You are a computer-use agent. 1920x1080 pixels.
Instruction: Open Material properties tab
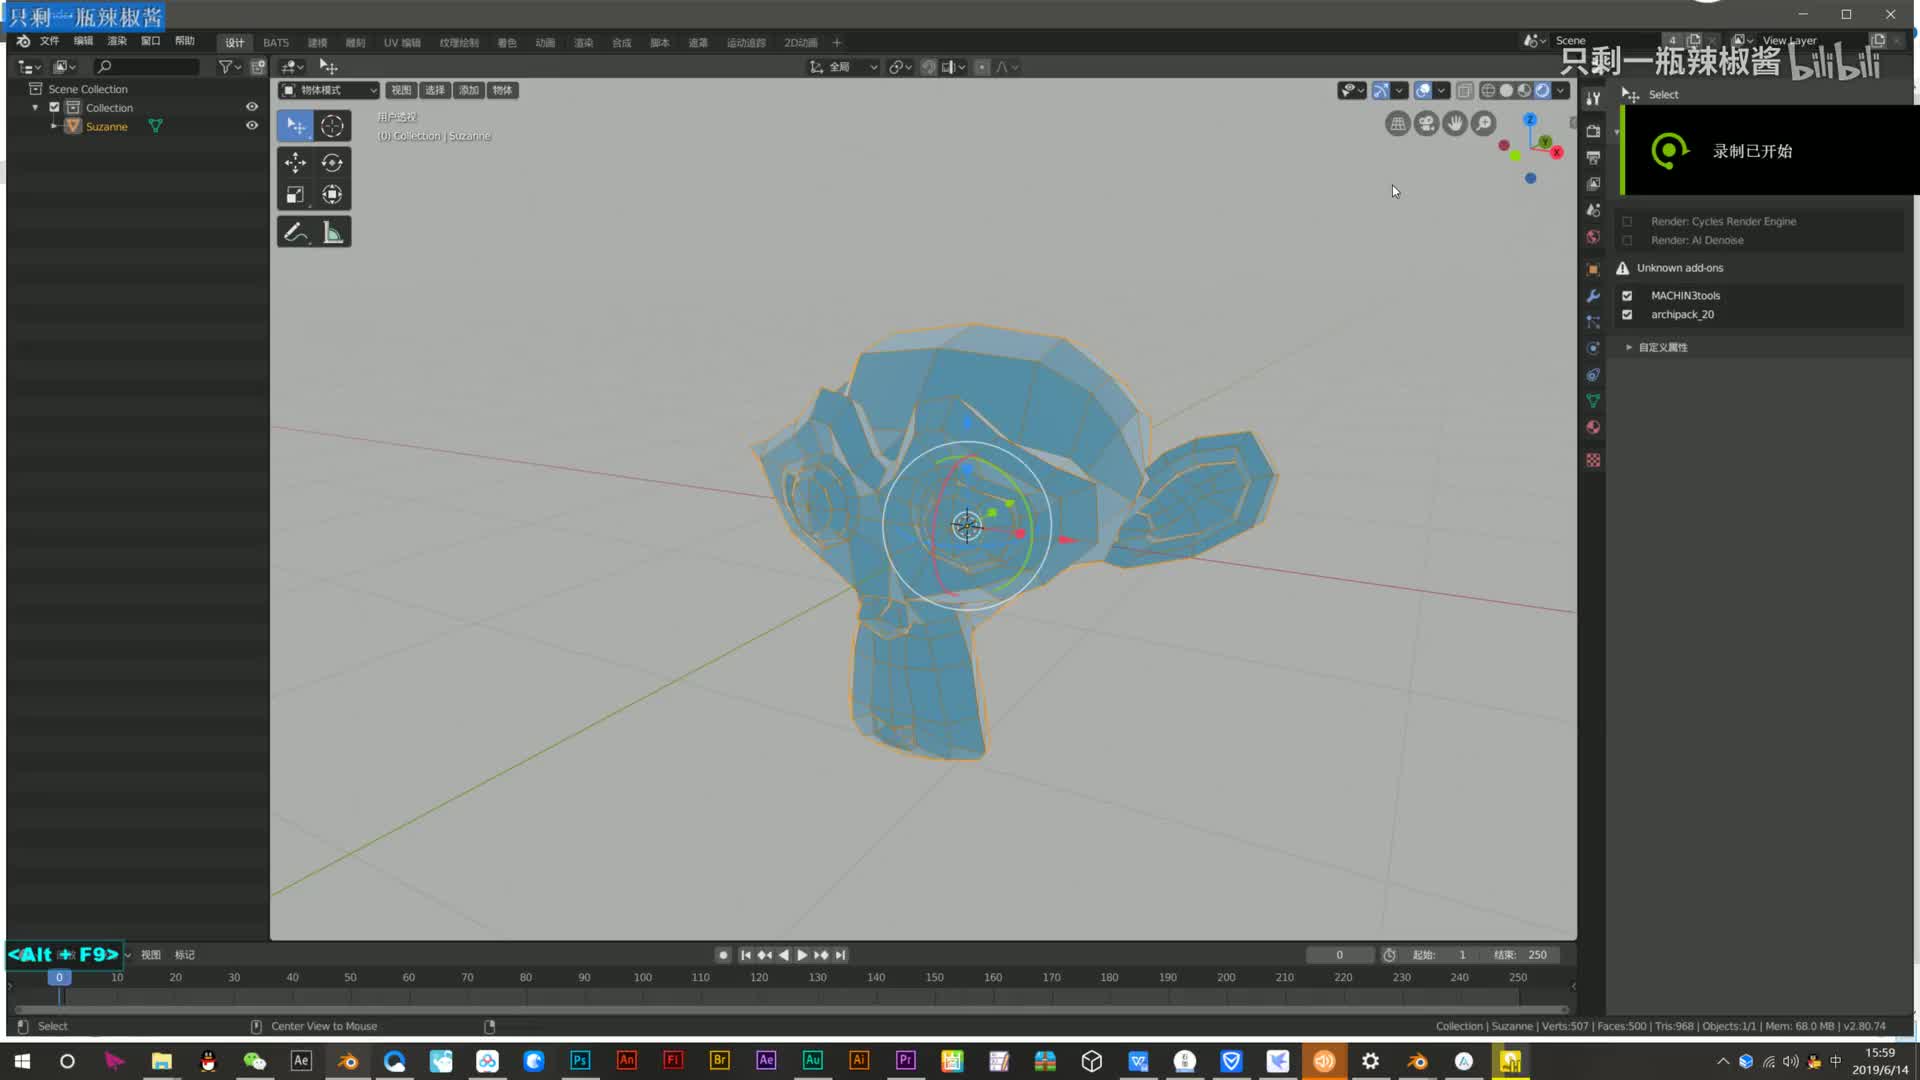[1593, 427]
